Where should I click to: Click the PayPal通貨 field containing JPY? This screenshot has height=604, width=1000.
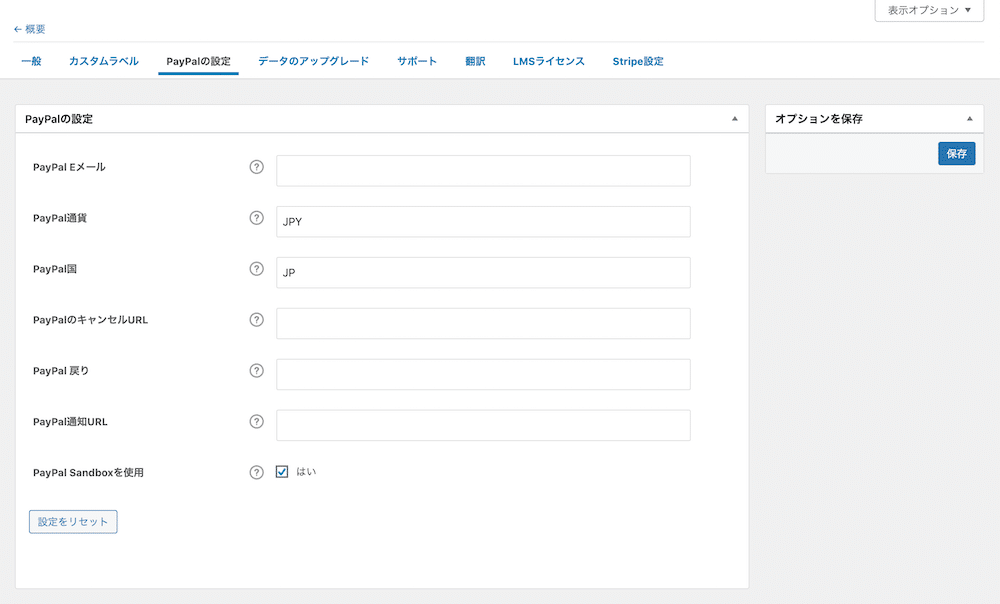pyautogui.click(x=483, y=221)
